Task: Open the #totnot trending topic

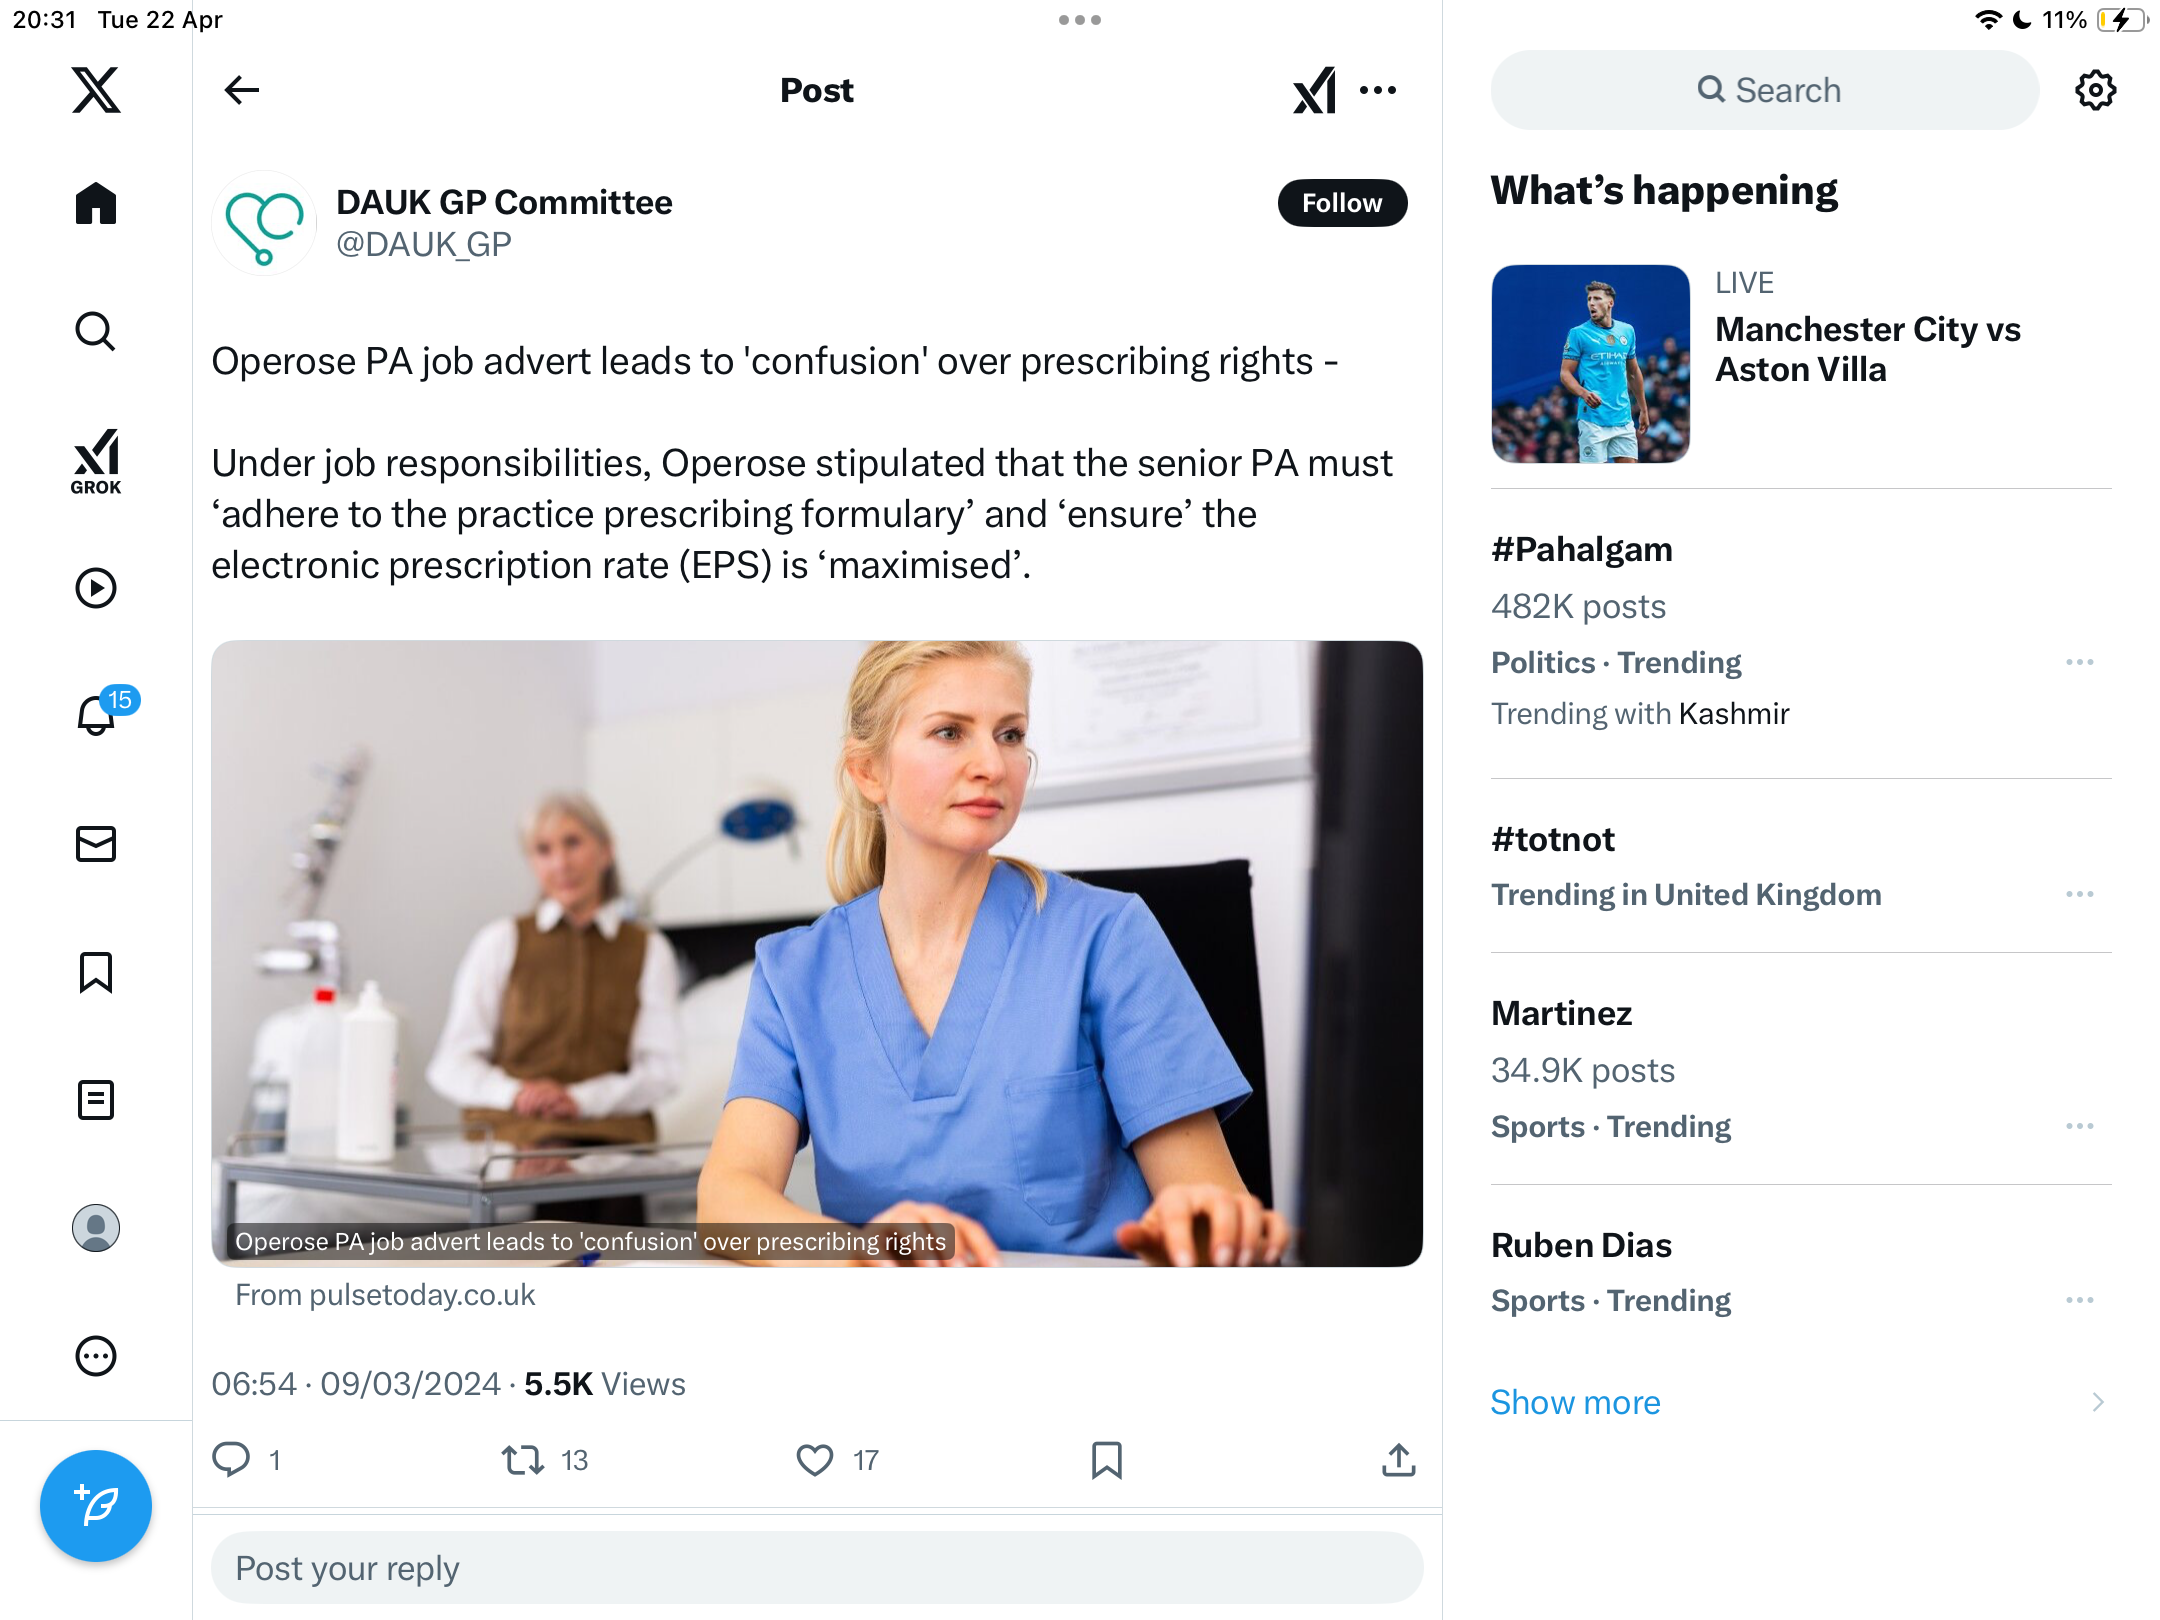Action: point(1800,866)
